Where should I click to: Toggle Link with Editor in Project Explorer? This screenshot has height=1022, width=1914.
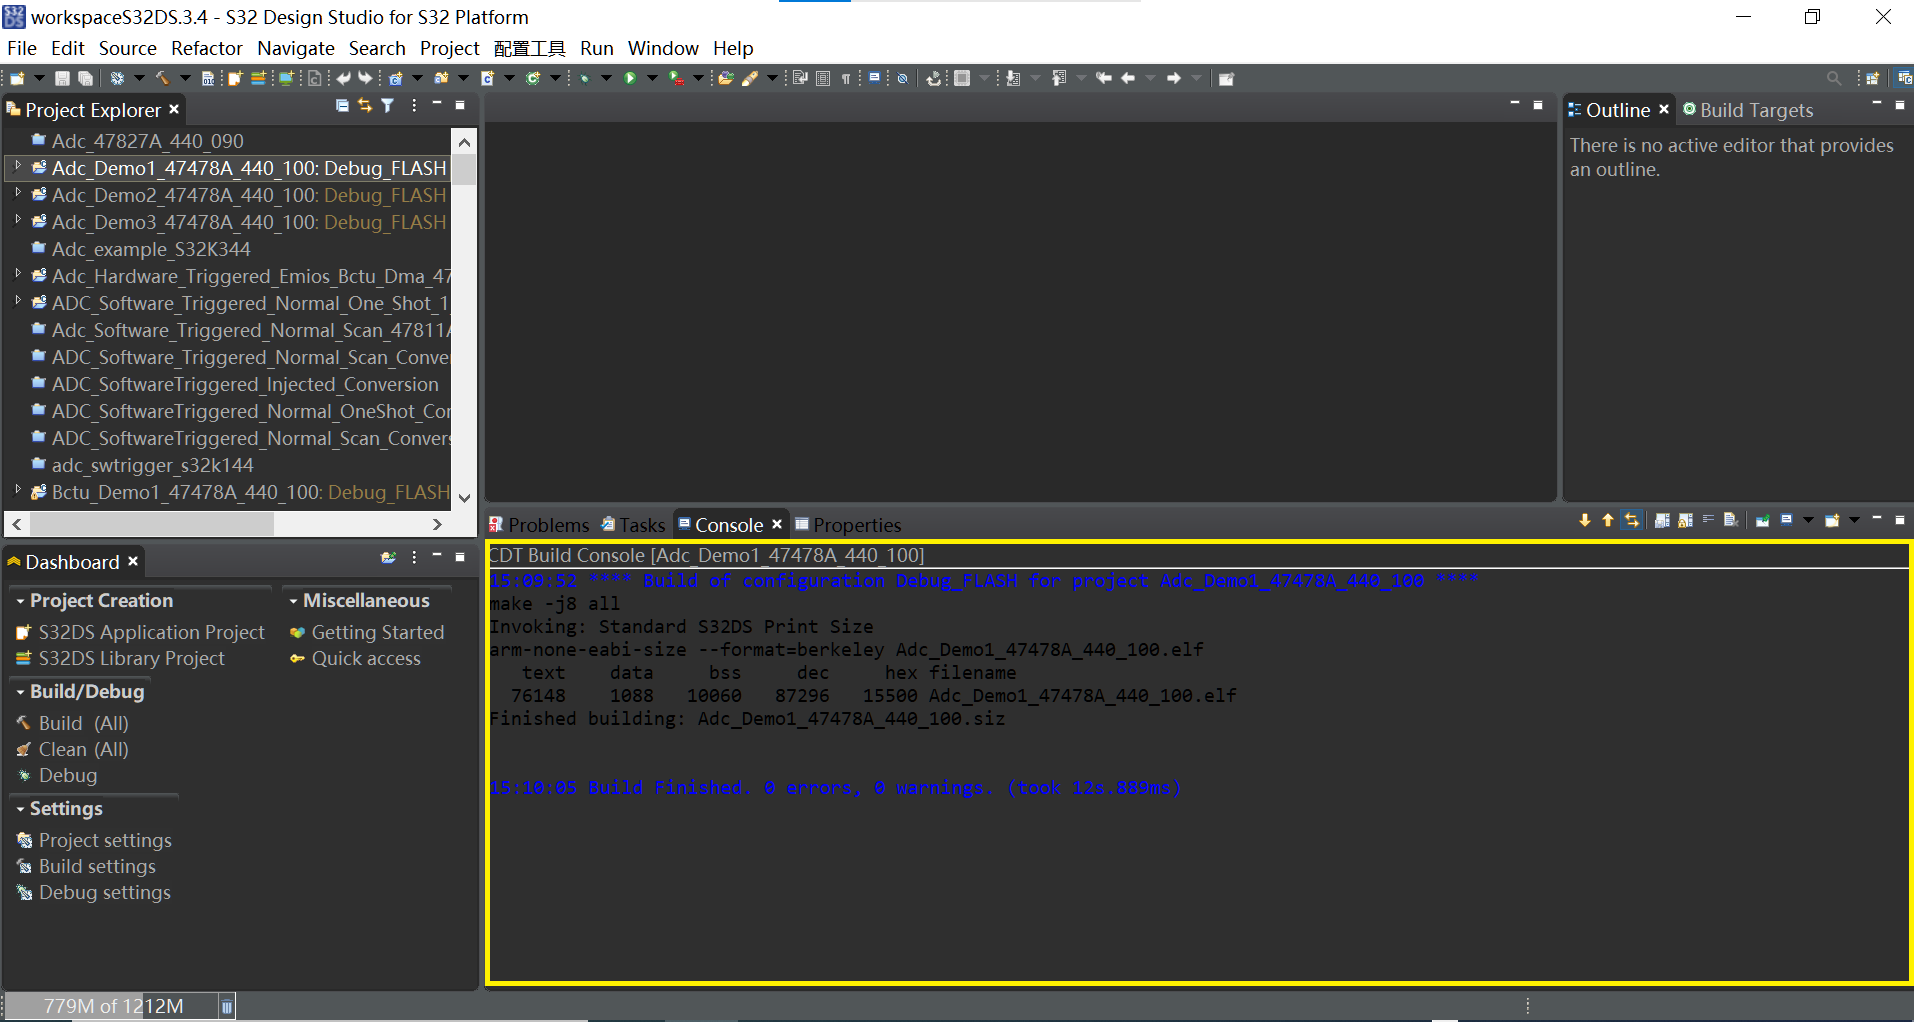365,105
